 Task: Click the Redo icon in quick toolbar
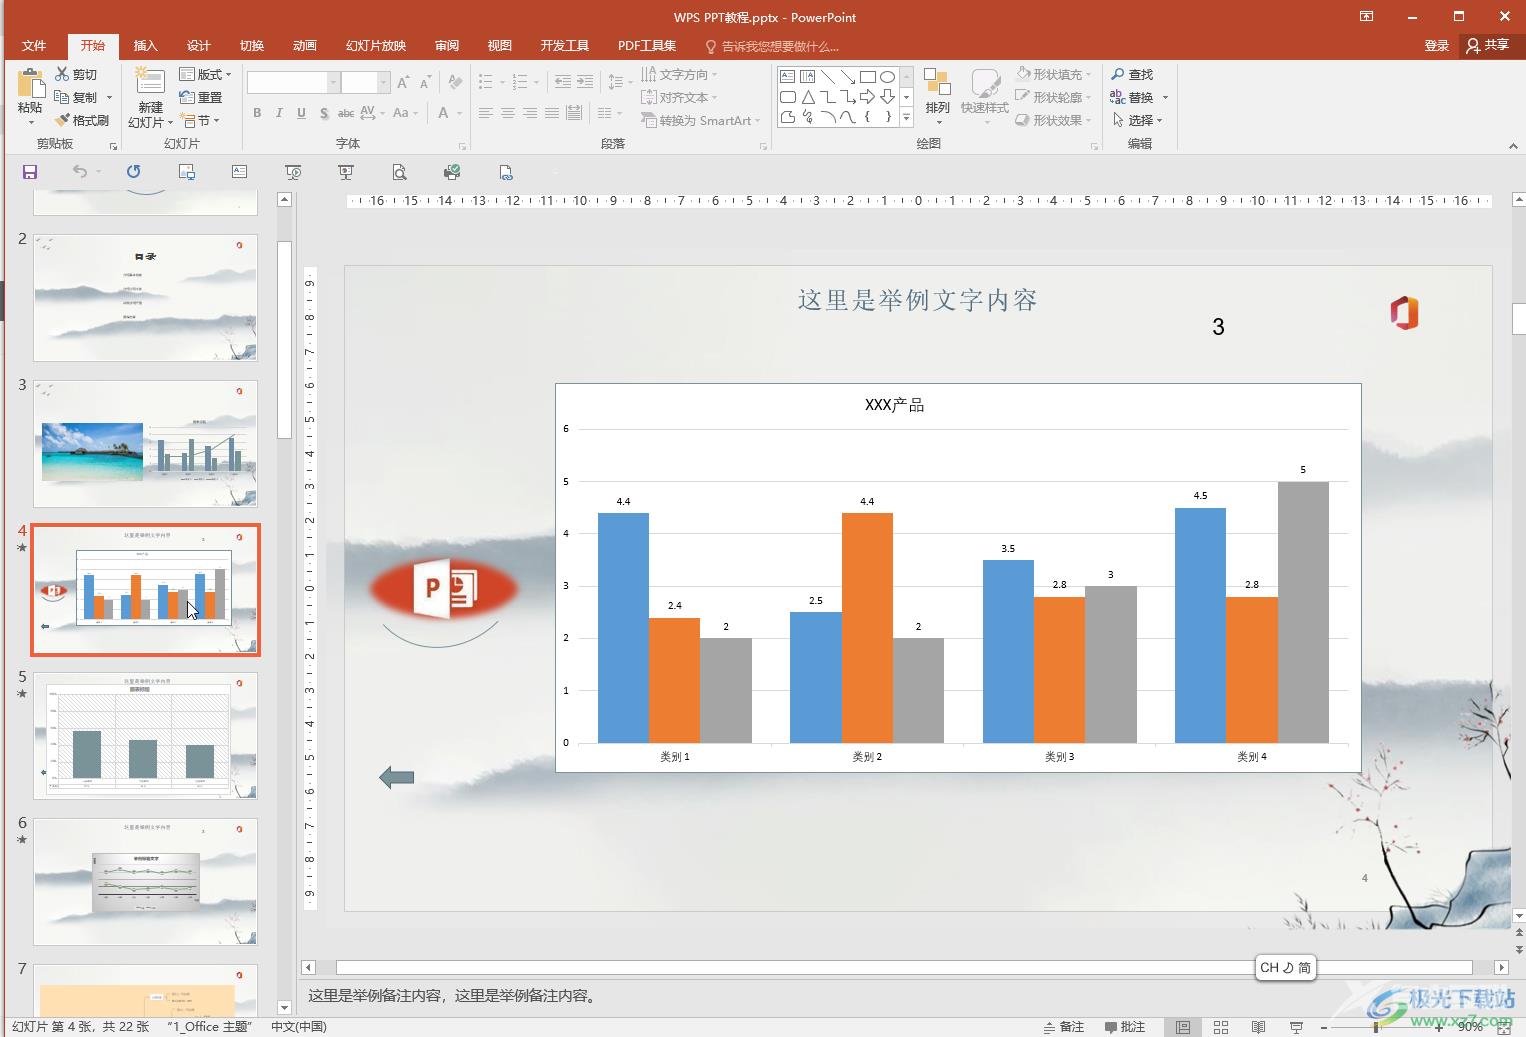click(133, 172)
